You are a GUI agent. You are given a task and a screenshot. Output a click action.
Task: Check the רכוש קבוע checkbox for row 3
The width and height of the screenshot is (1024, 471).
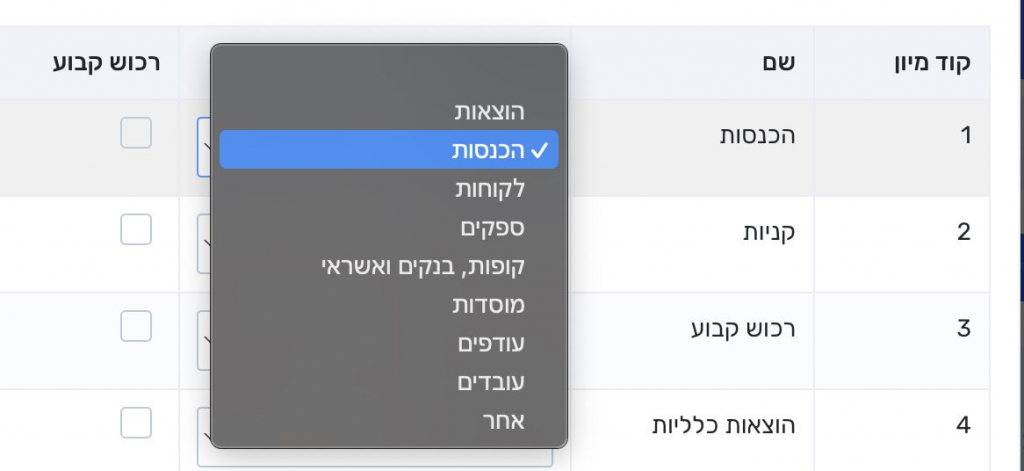[x=136, y=326]
